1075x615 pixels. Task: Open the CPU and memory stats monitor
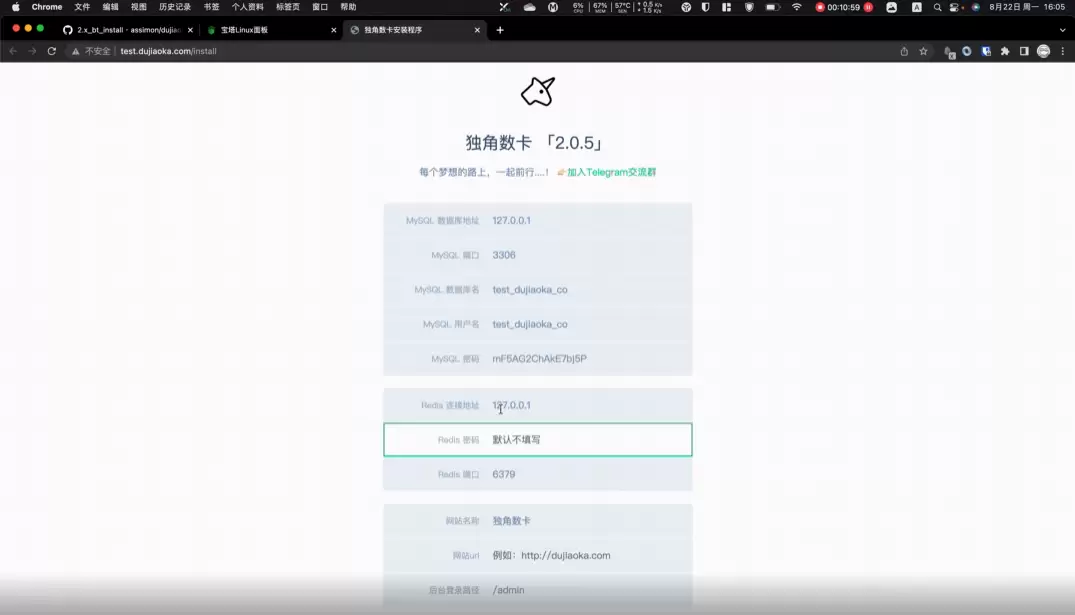pyautogui.click(x=618, y=7)
